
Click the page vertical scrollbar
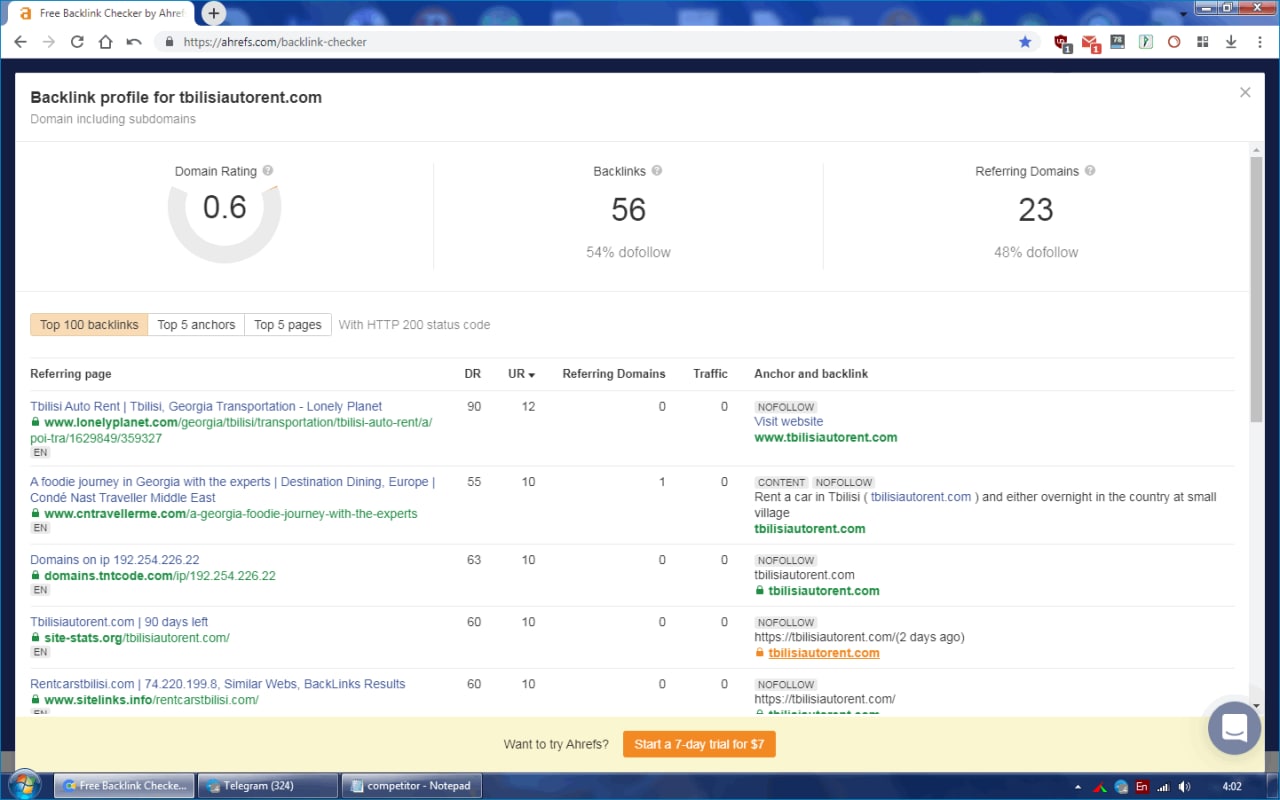click(1256, 290)
